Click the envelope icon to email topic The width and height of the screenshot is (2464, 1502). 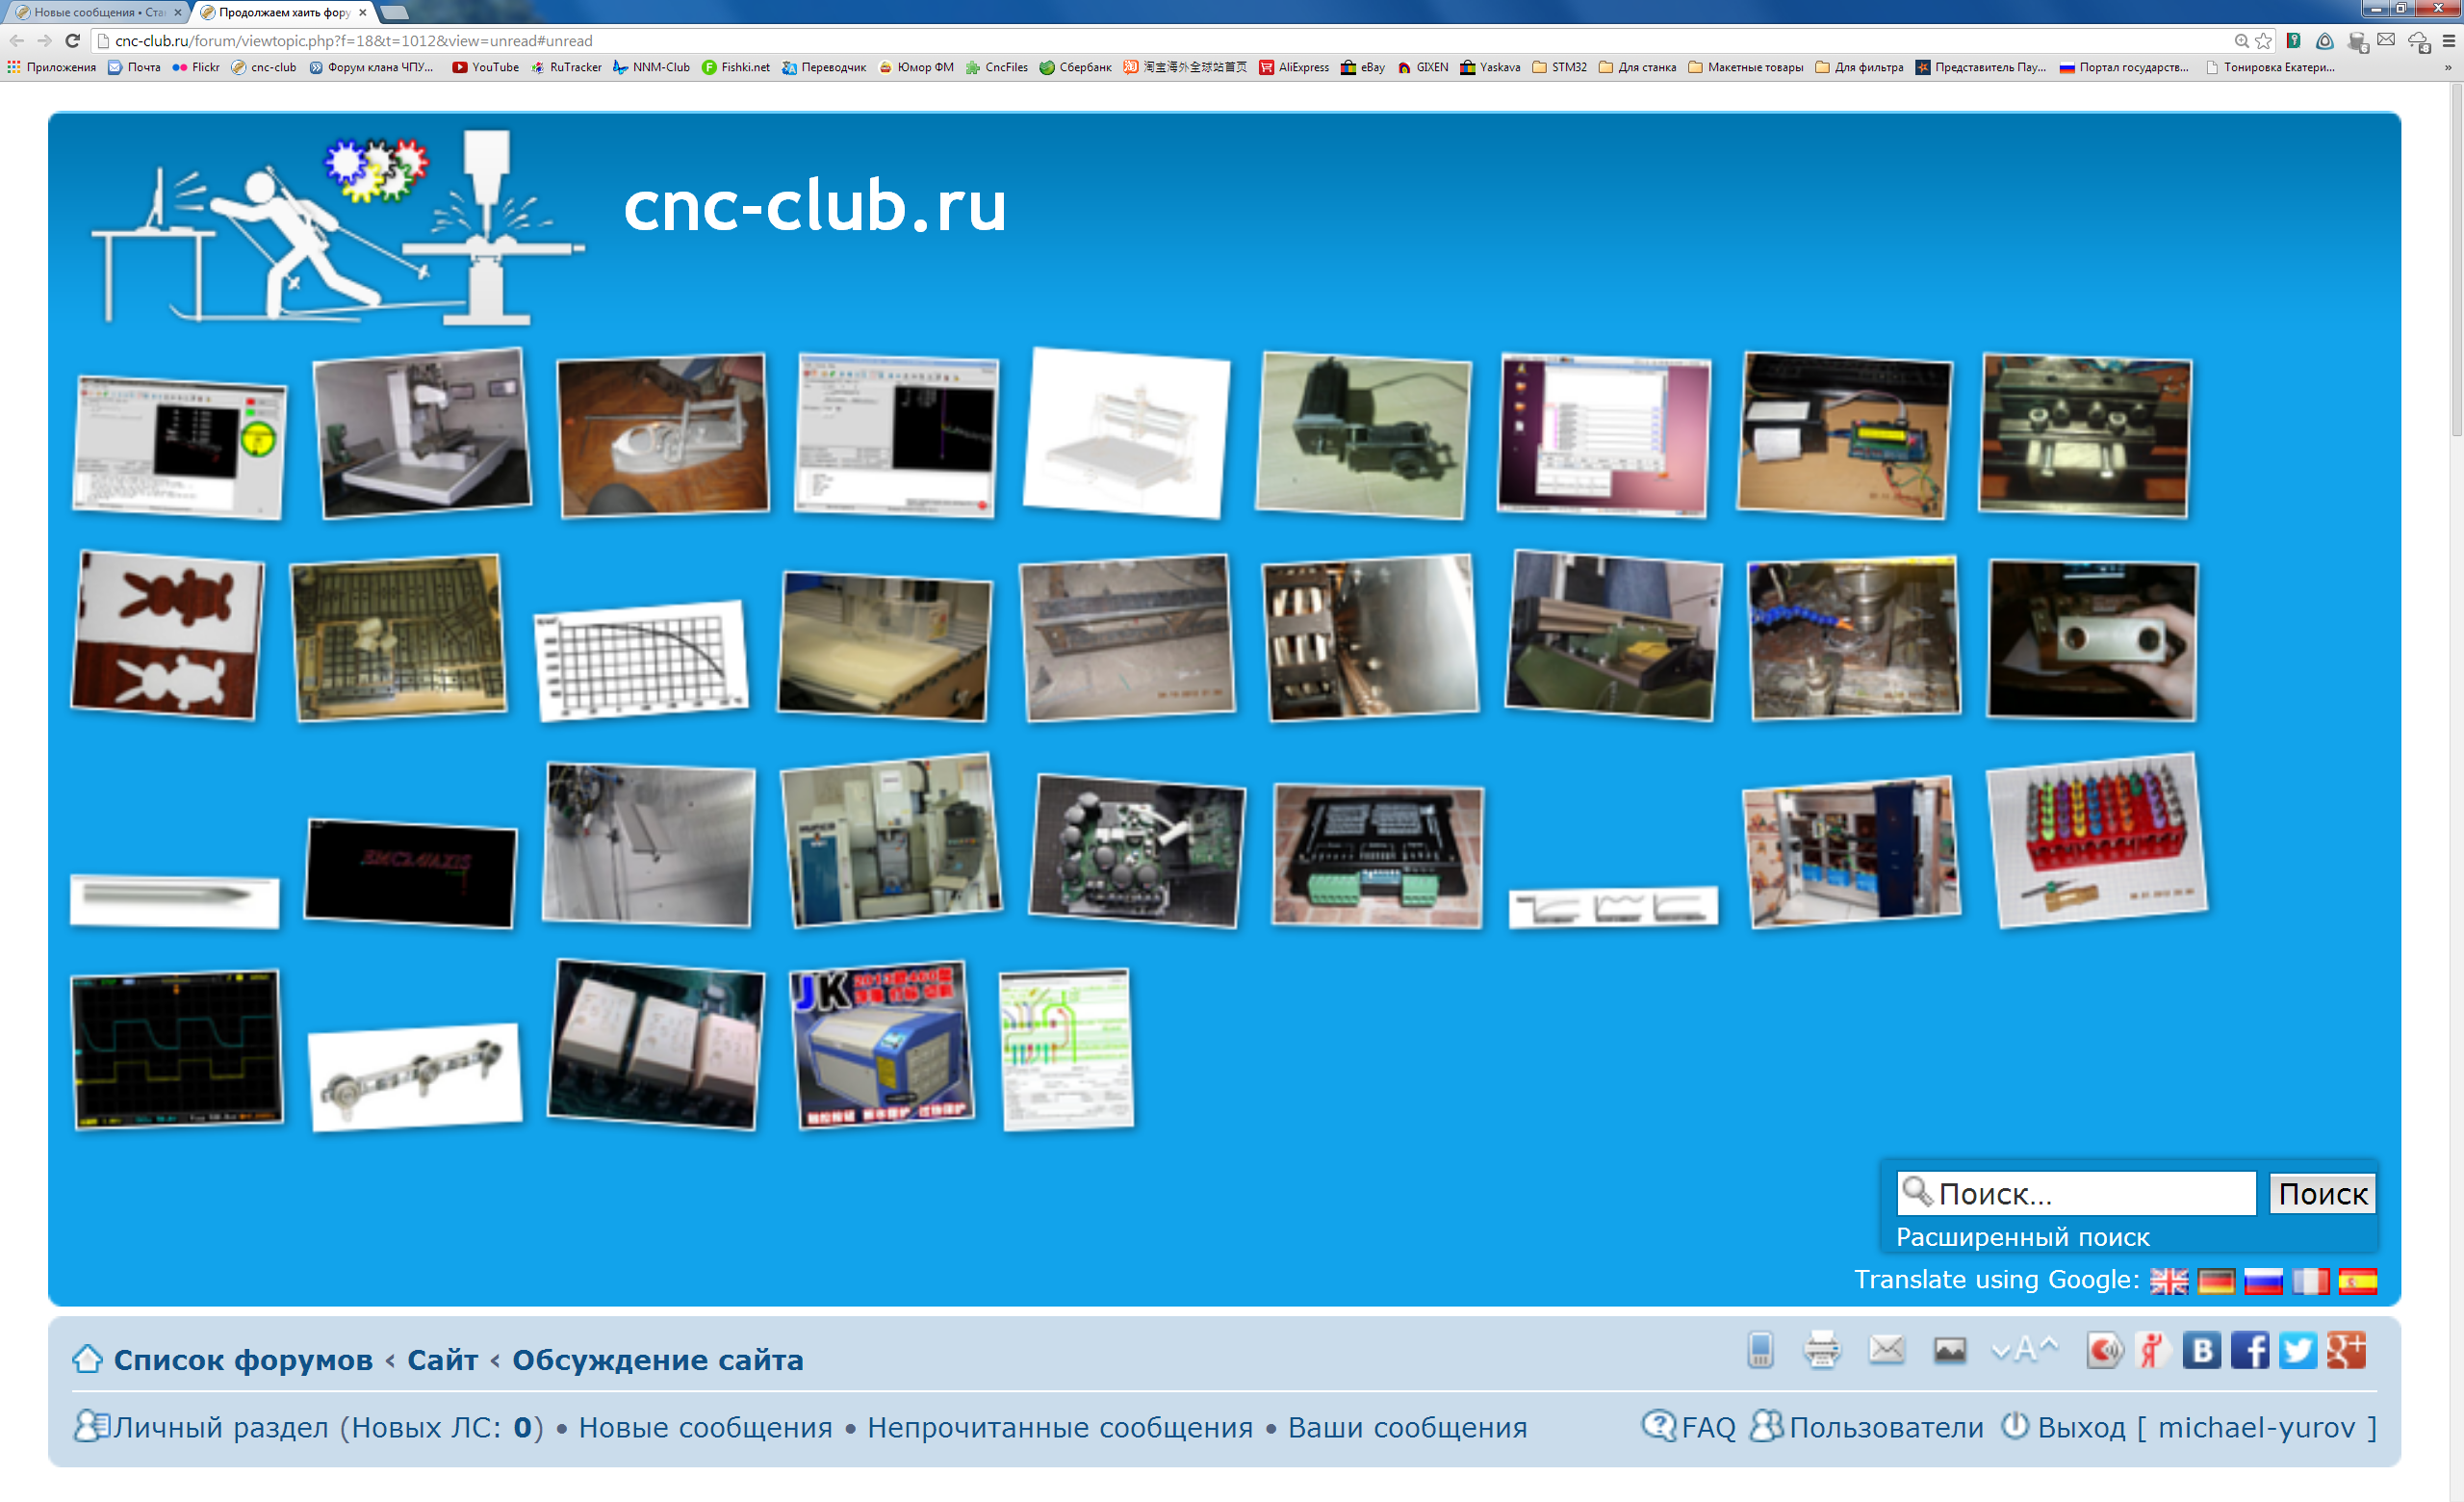(1886, 1350)
